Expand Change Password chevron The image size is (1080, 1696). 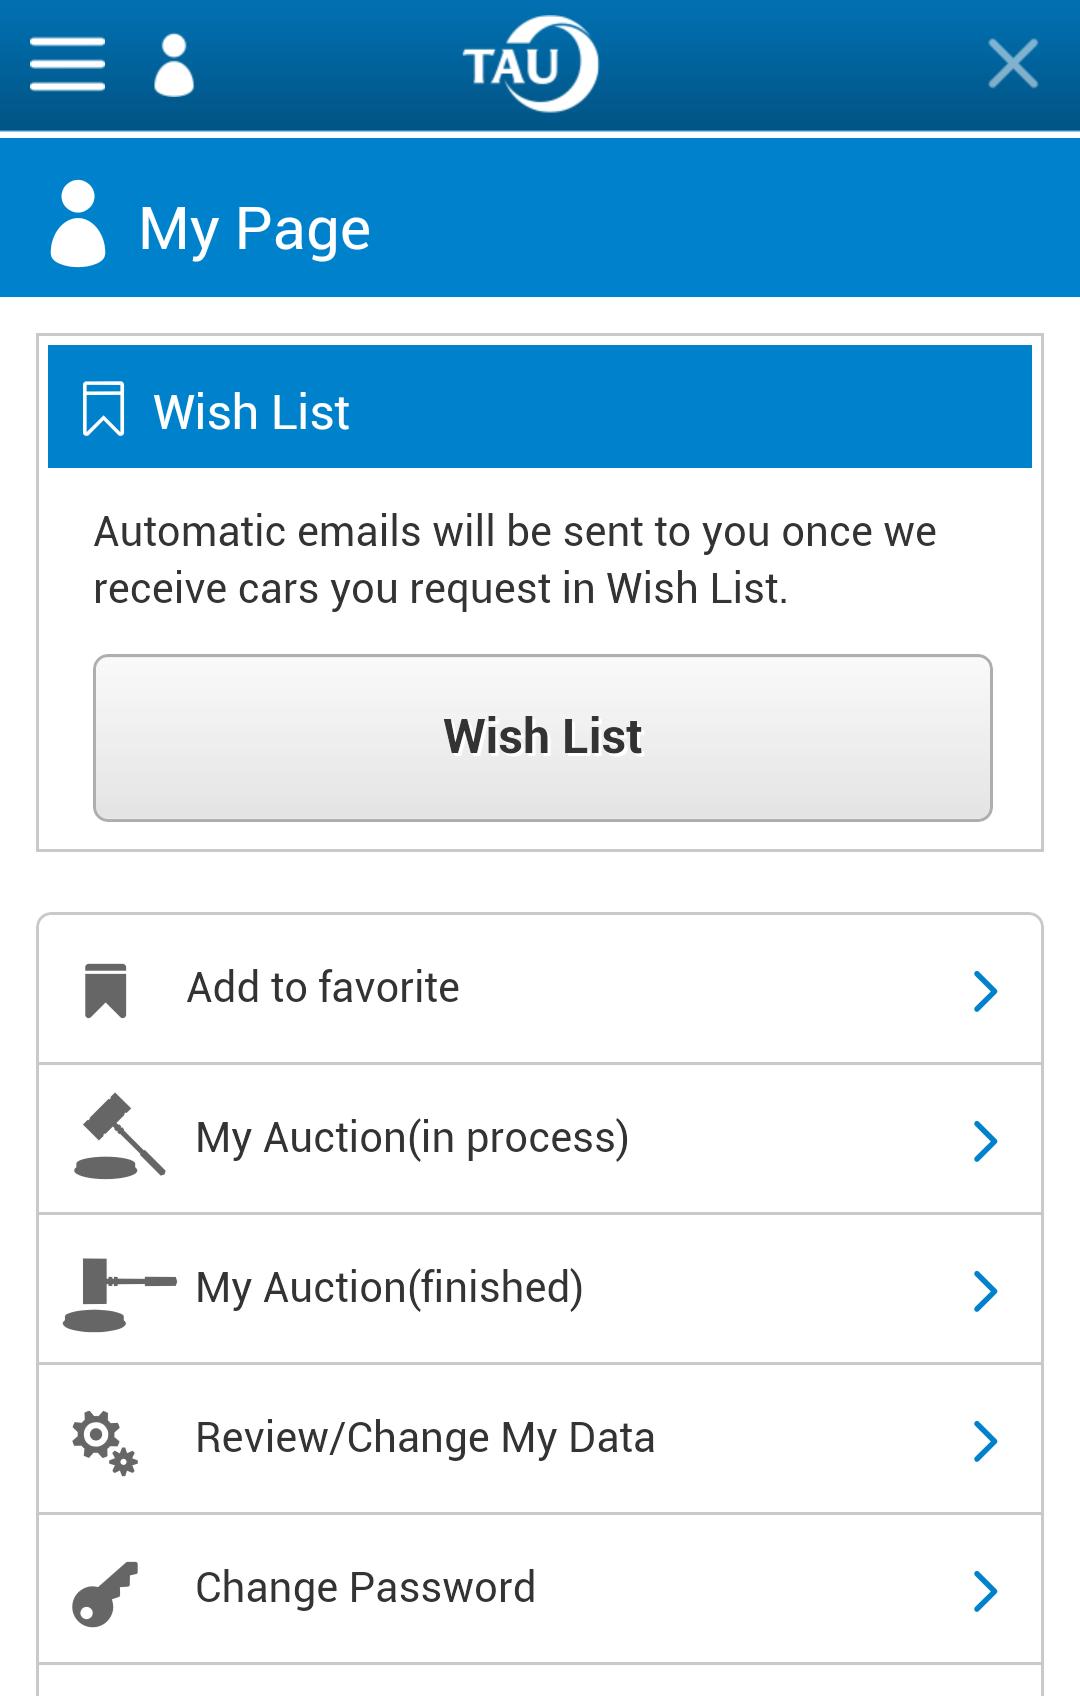(986, 1591)
